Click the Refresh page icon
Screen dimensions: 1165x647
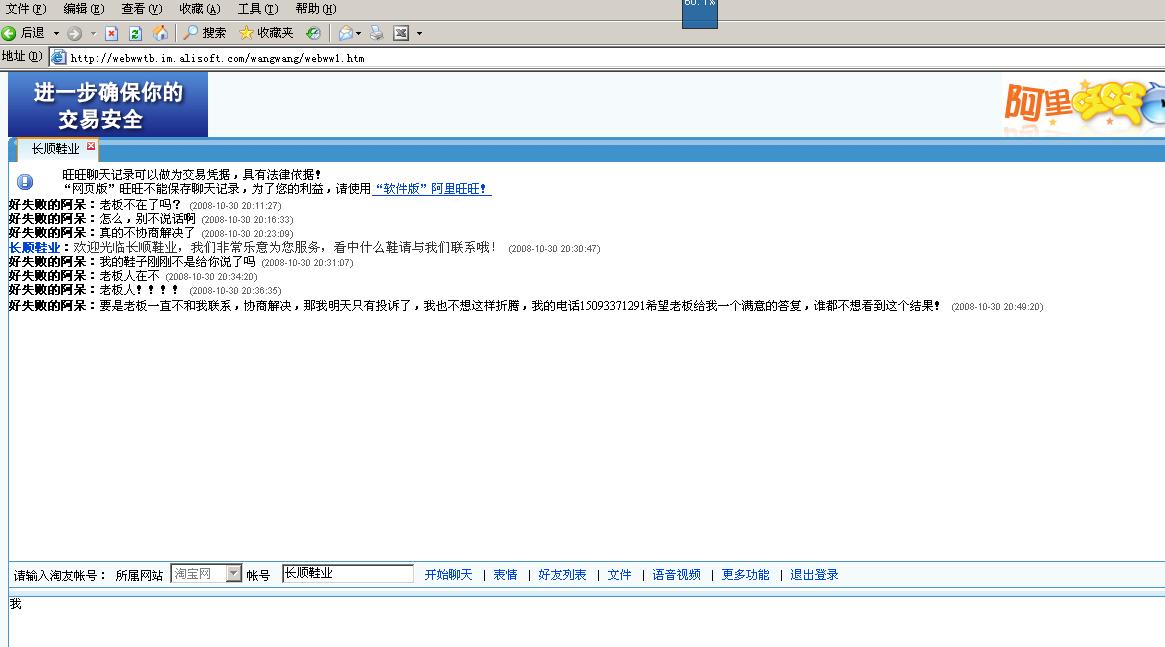coord(135,33)
